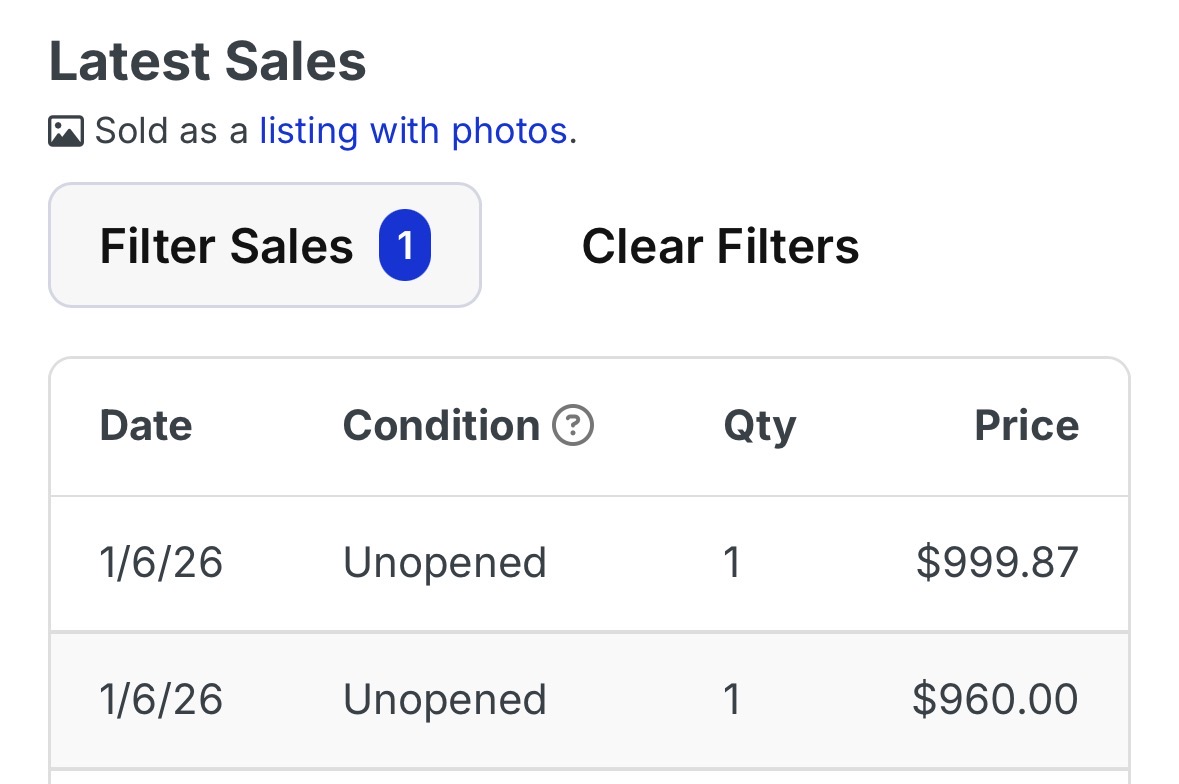Click the Date column header
1179x784 pixels.
pyautogui.click(x=146, y=427)
